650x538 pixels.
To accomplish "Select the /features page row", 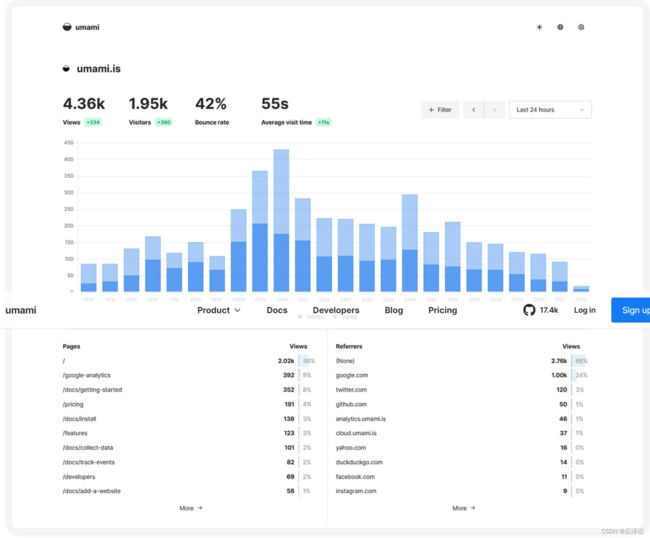I will (189, 433).
